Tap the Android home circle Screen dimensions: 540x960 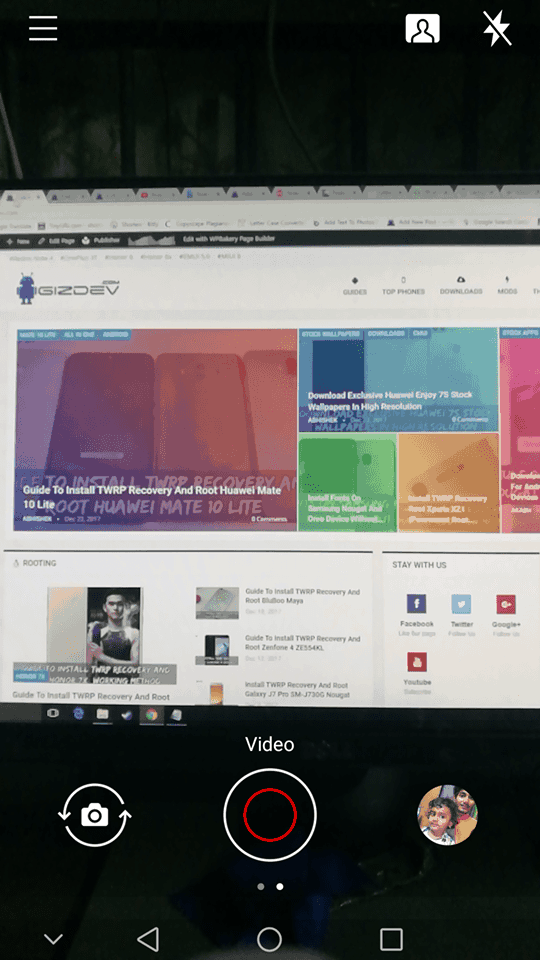click(269, 939)
